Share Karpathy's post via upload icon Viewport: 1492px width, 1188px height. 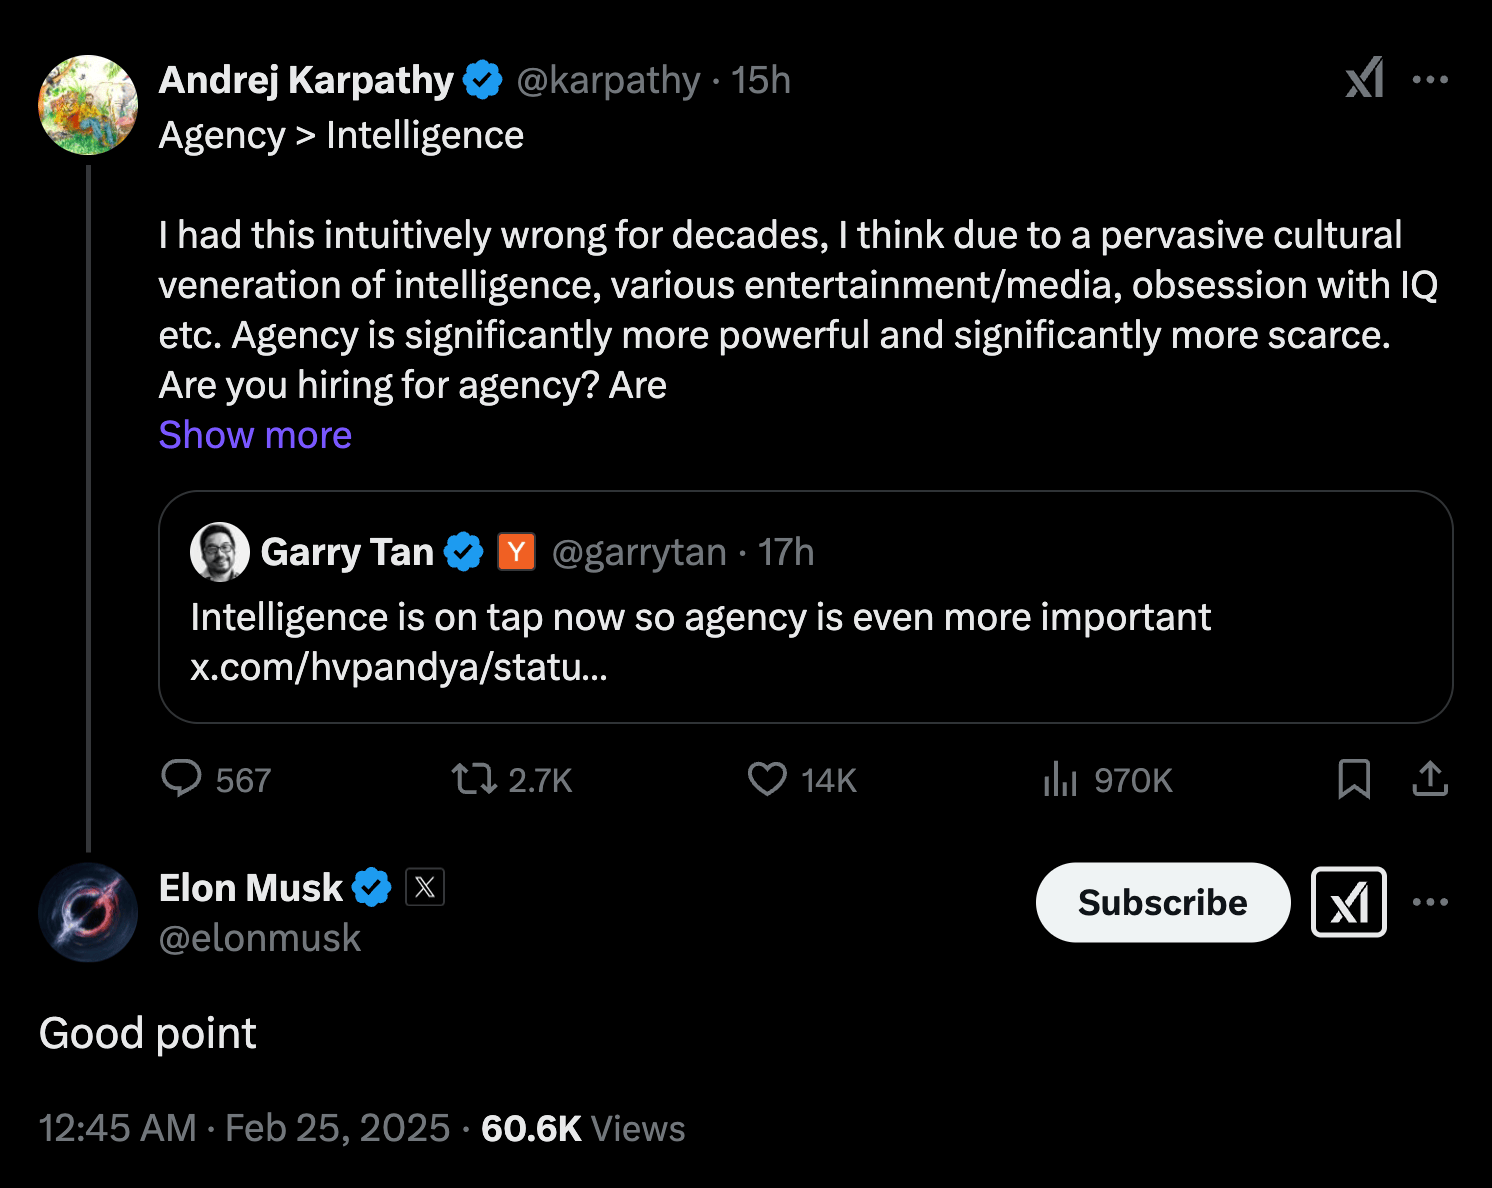coord(1430,779)
